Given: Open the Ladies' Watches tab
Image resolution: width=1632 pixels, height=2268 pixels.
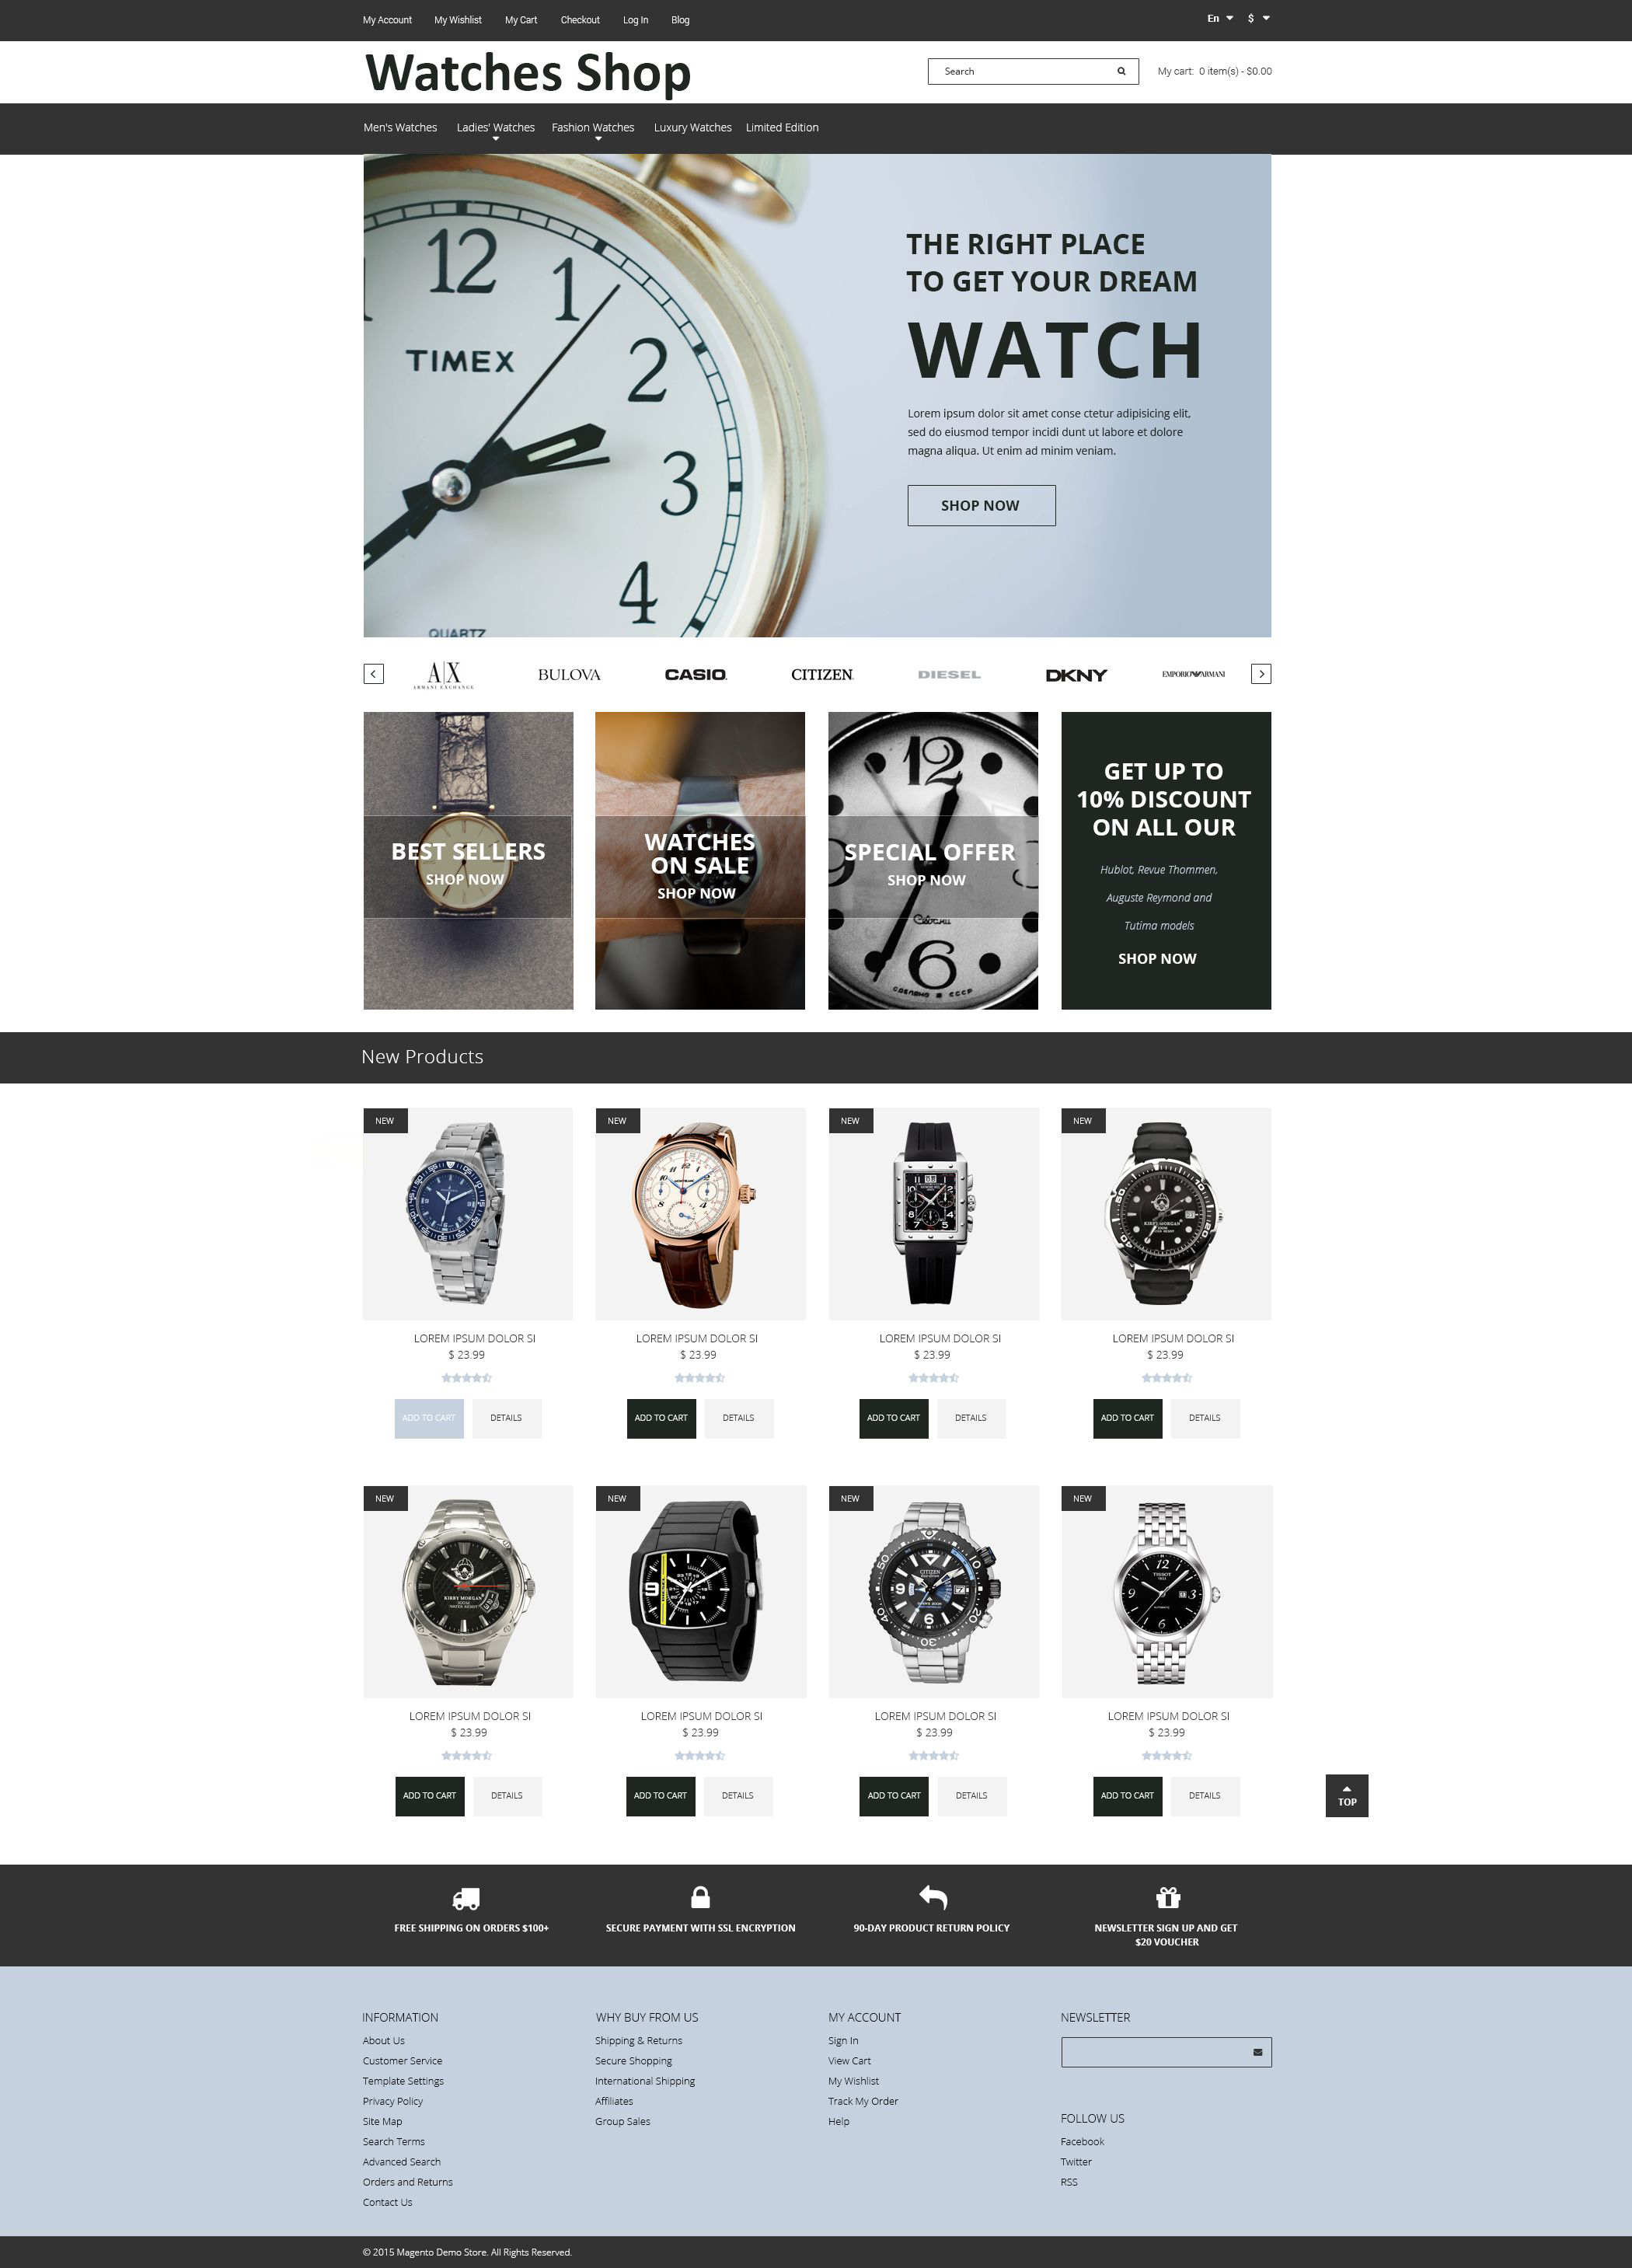Looking at the screenshot, I should point(497,127).
